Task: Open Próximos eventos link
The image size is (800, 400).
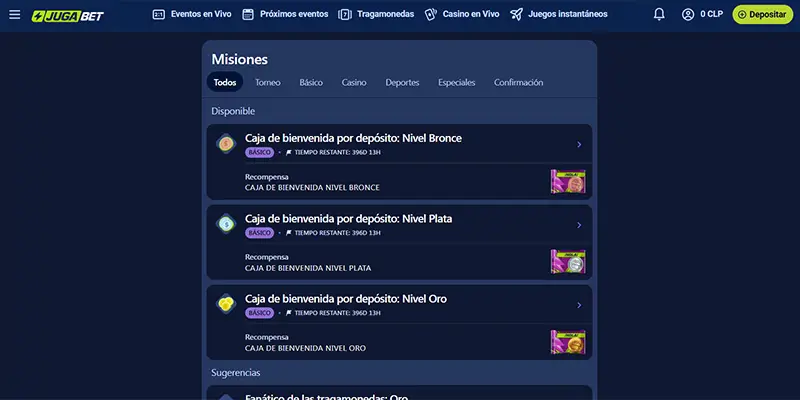Action: (x=294, y=14)
